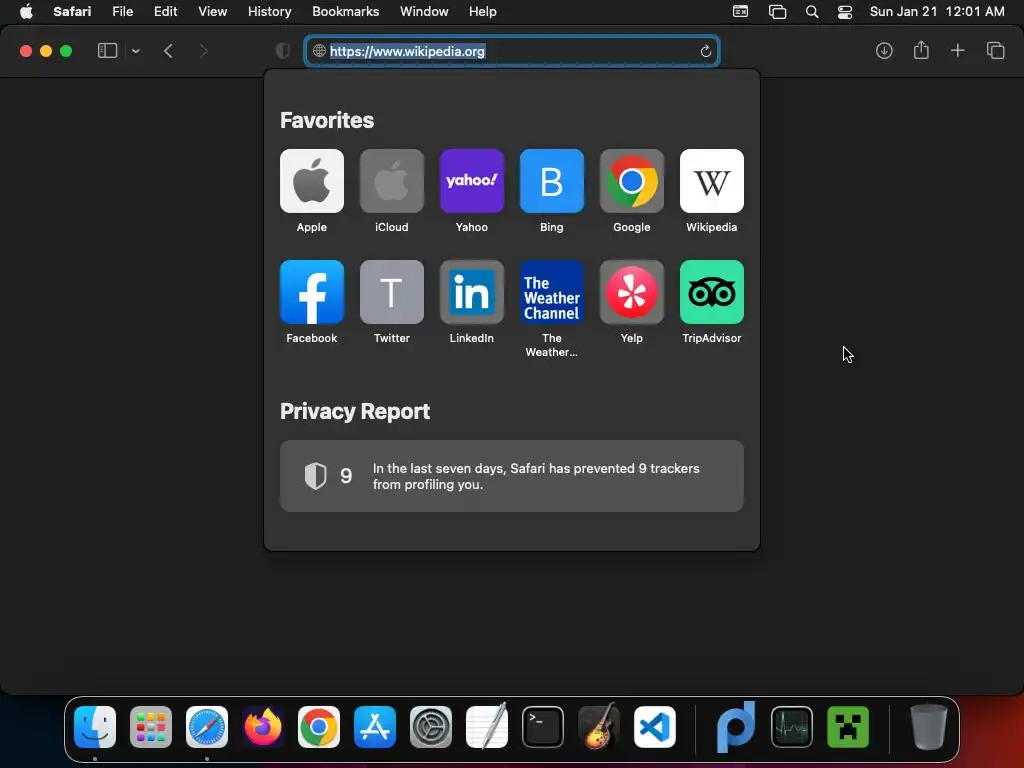Open the History menu
The height and width of the screenshot is (768, 1024).
pyautogui.click(x=269, y=12)
